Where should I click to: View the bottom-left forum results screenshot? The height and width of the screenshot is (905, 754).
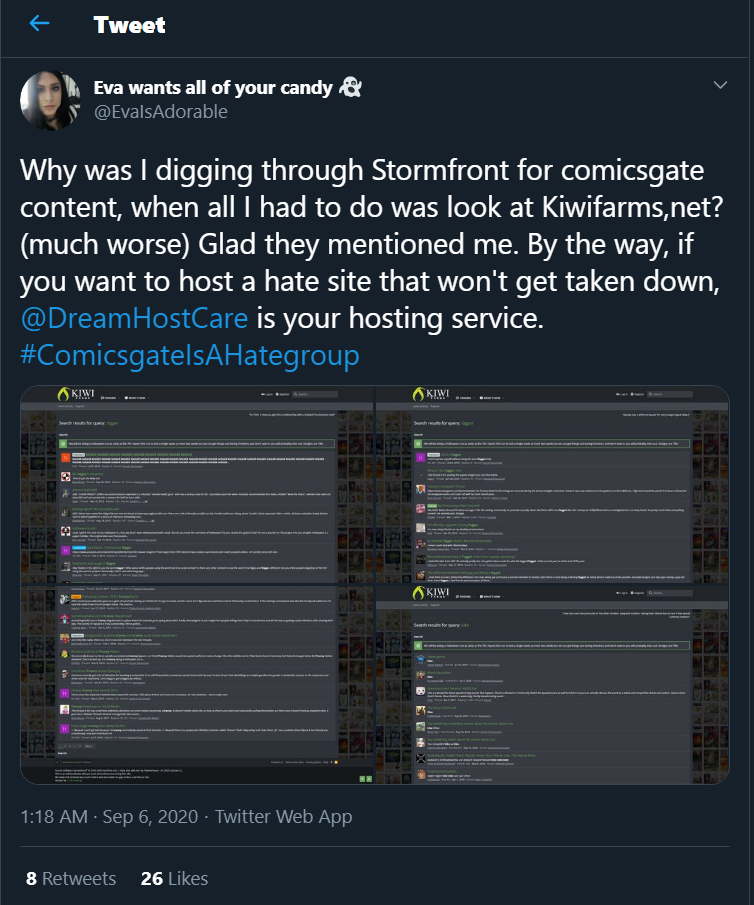coord(197,685)
